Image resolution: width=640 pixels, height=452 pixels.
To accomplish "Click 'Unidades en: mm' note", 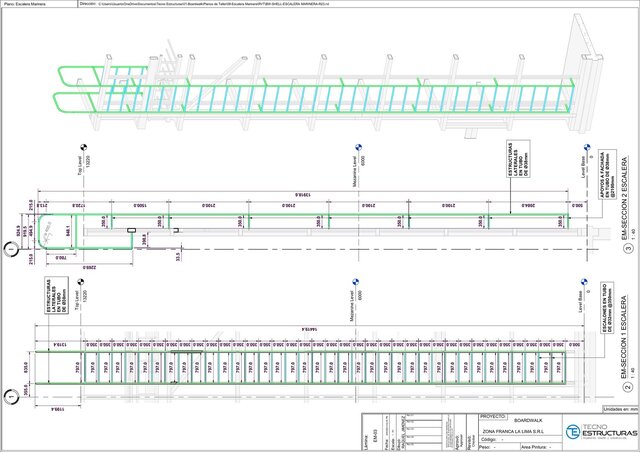I will click(620, 409).
